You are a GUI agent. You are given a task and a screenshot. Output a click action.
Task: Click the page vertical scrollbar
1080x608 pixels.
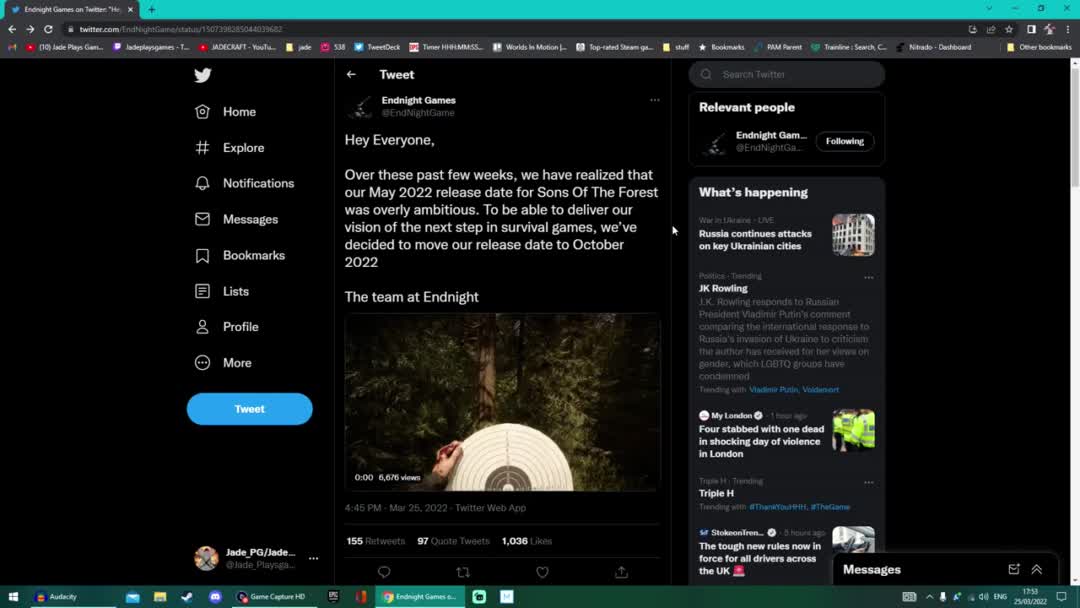coord(1075,130)
